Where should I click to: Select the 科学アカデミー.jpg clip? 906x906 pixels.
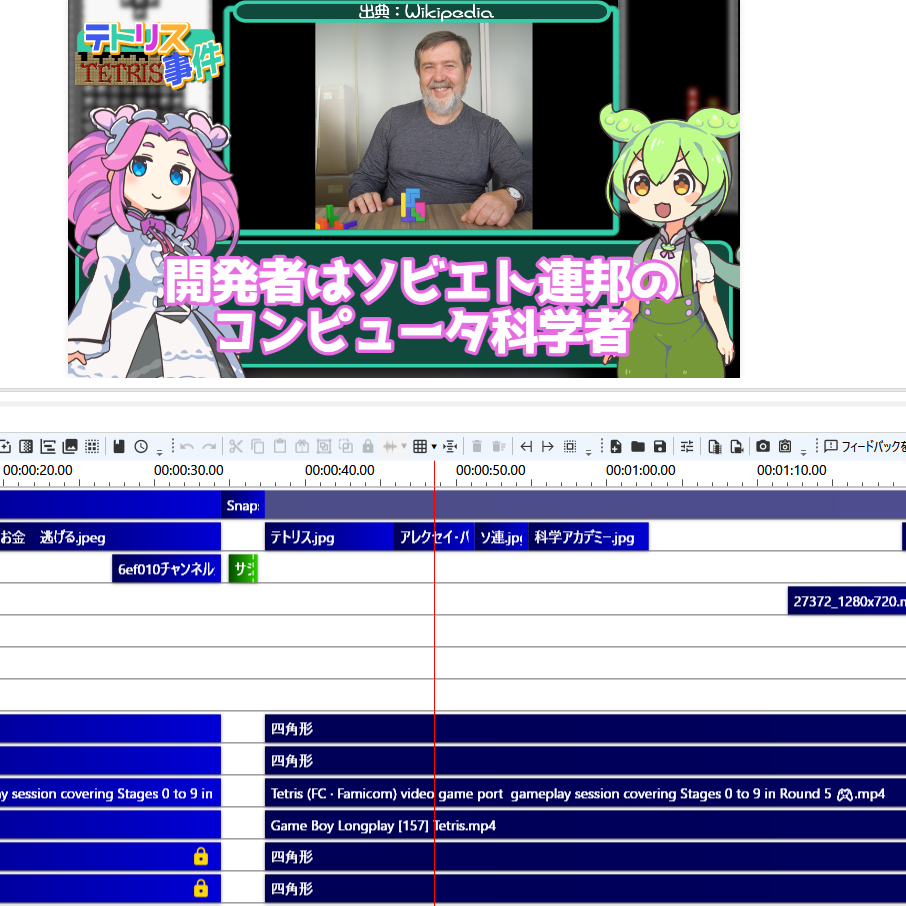pos(588,537)
